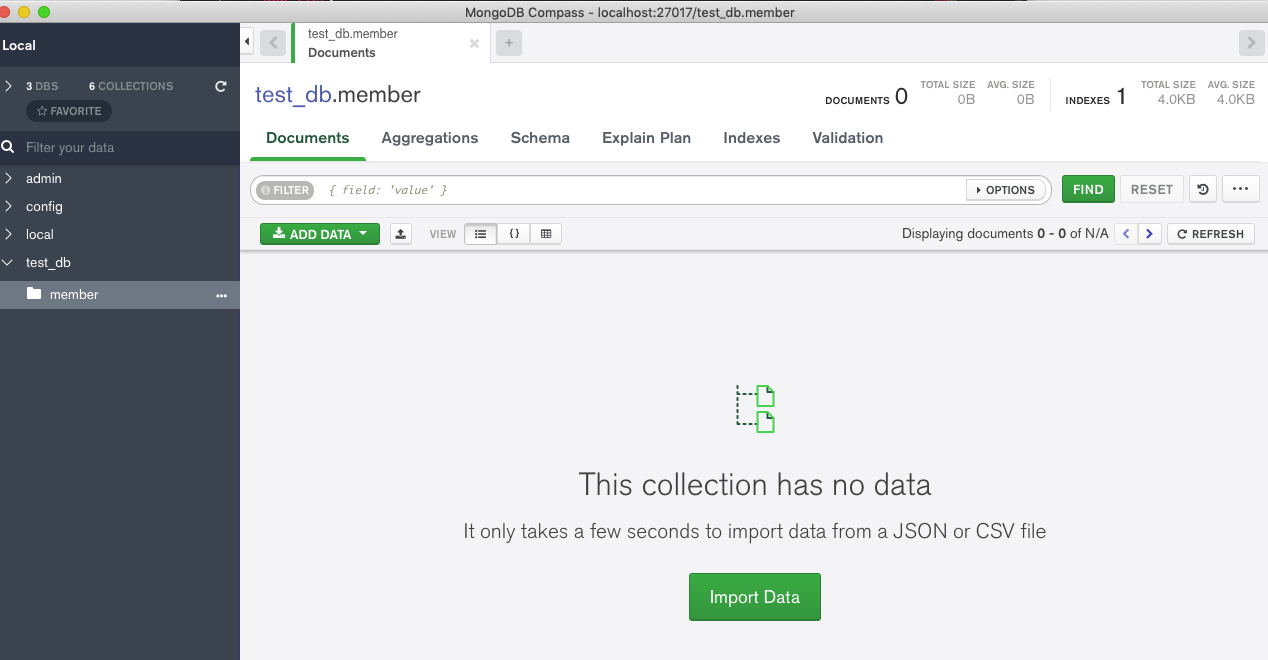Screen dimensions: 1268x660
Task: Open the query bar three-dots menu
Action: [x=1240, y=189]
